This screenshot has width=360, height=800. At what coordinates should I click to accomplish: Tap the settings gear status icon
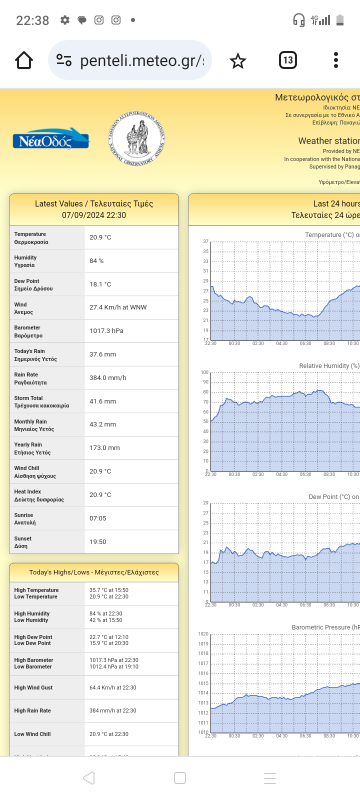65,20
